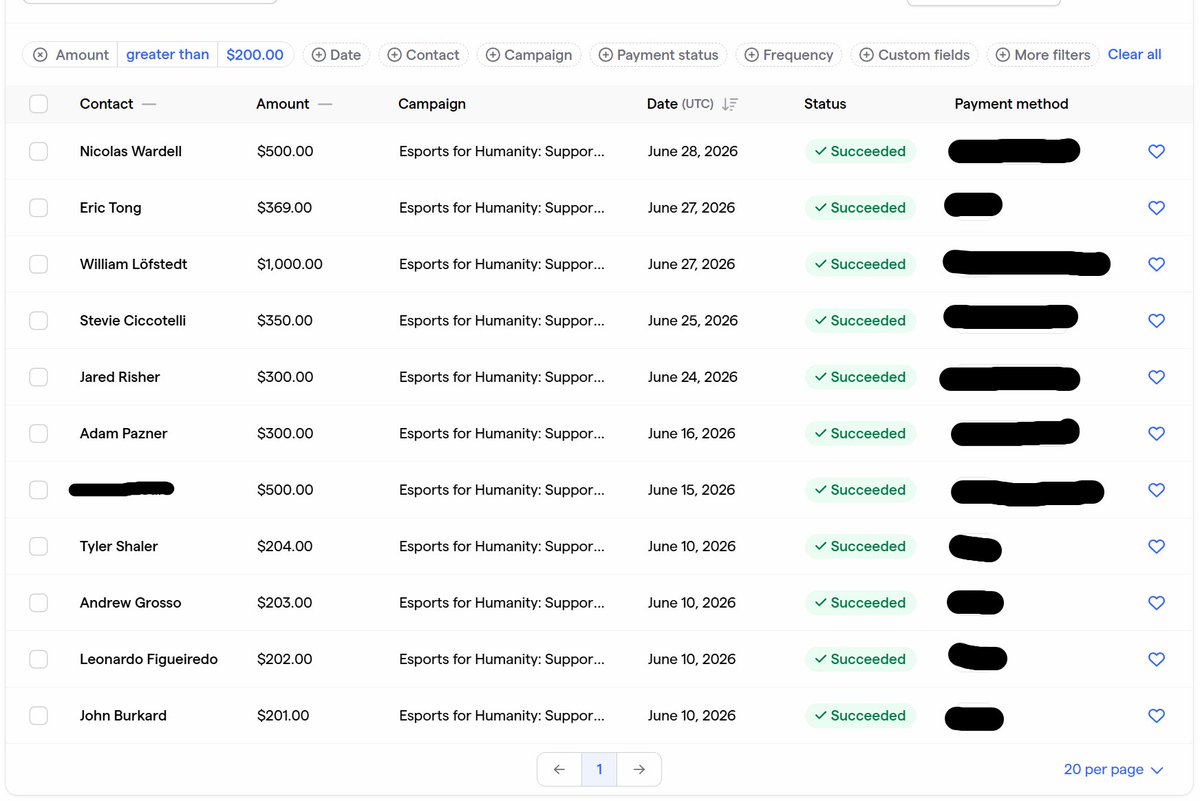1200x801 pixels.
Task: Select the Nicolas Wardell row checkbox
Action: point(38,152)
